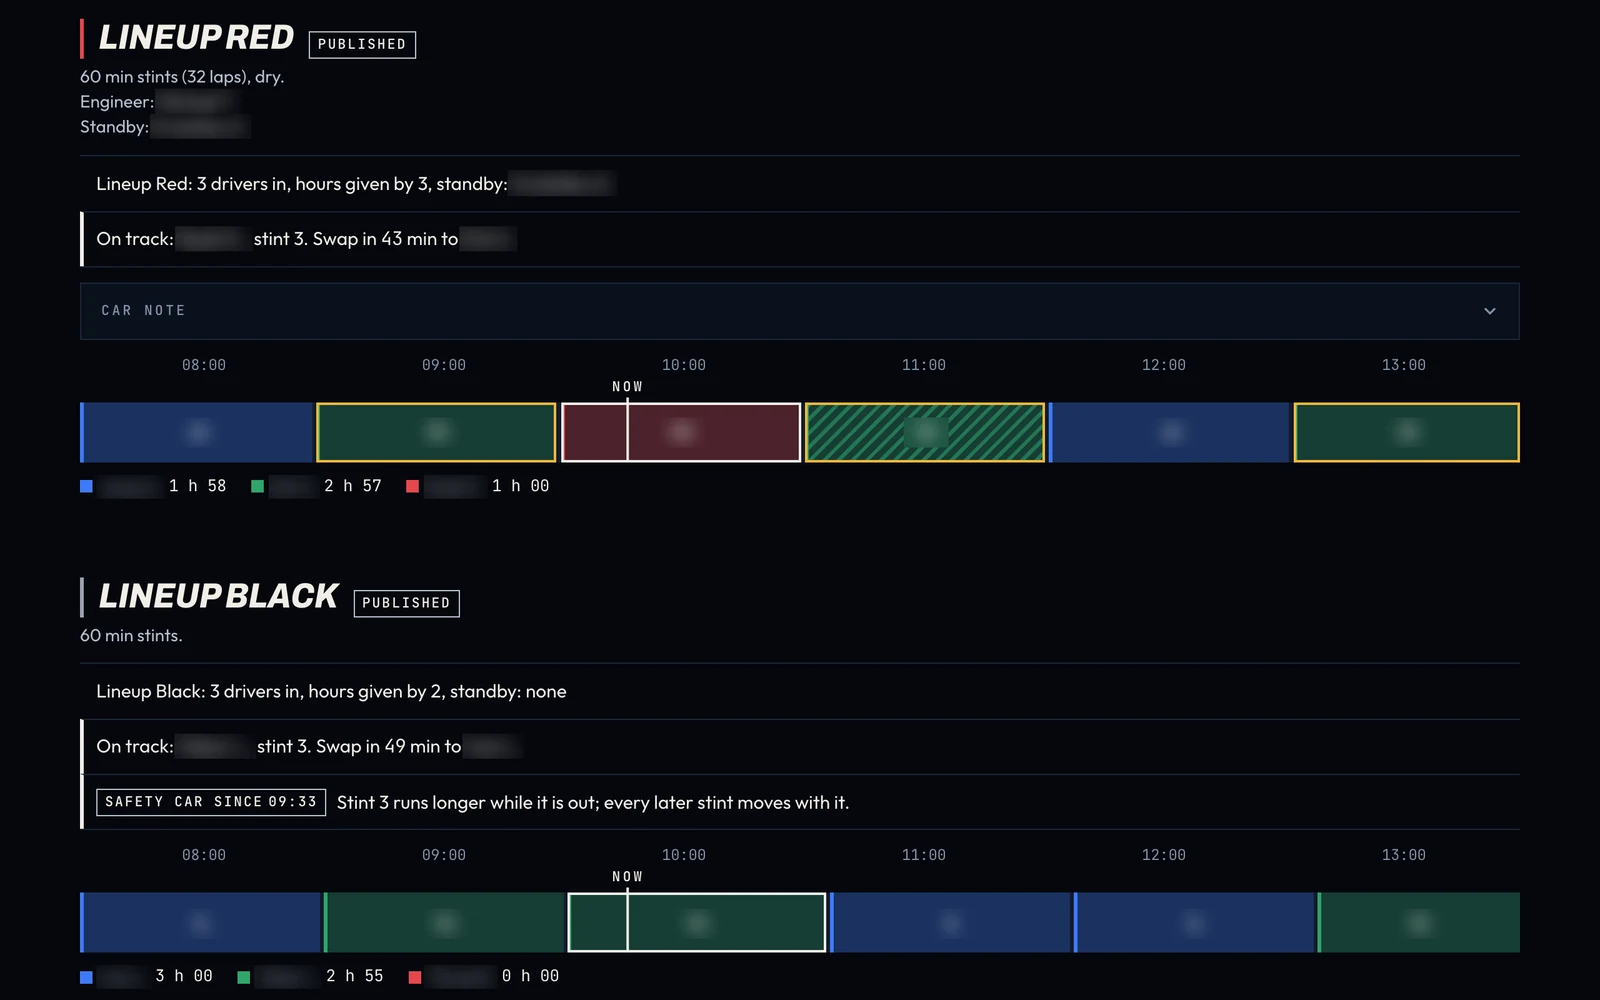This screenshot has height=1000, width=1600.
Task: Click the 11:00 label on Lineup Black timeline
Action: [924, 855]
